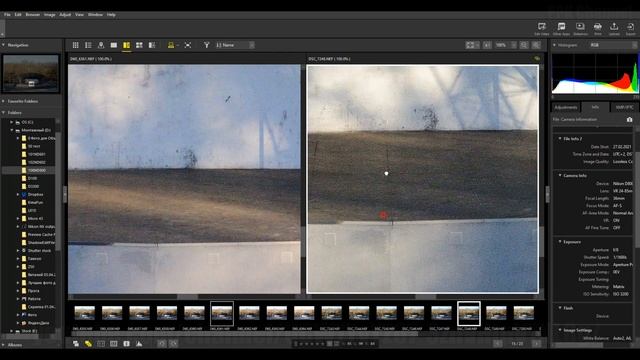Open the File menu
The width and height of the screenshot is (640, 360).
tap(7, 15)
